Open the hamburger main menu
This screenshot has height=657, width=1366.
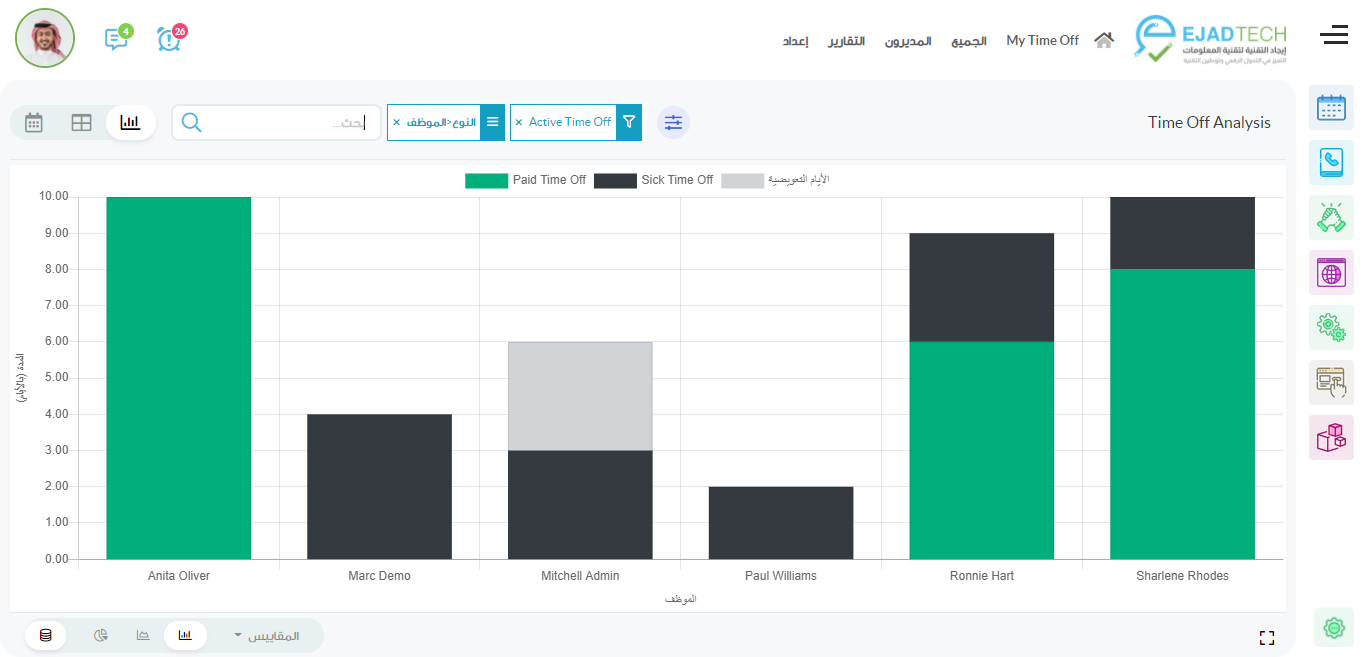click(1333, 37)
